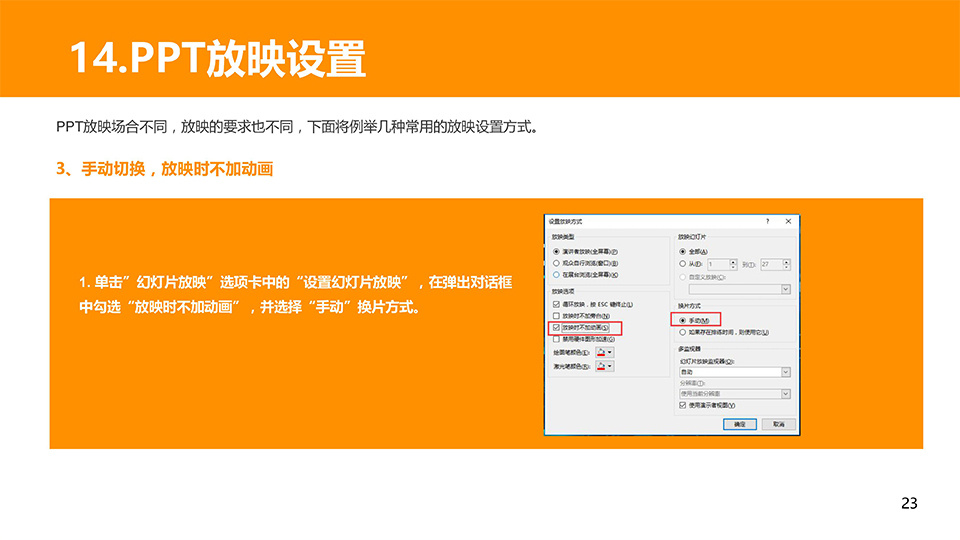The height and width of the screenshot is (540, 960).
Task: Enable 放映时不加旁白 checkbox
Action: pyautogui.click(x=556, y=315)
